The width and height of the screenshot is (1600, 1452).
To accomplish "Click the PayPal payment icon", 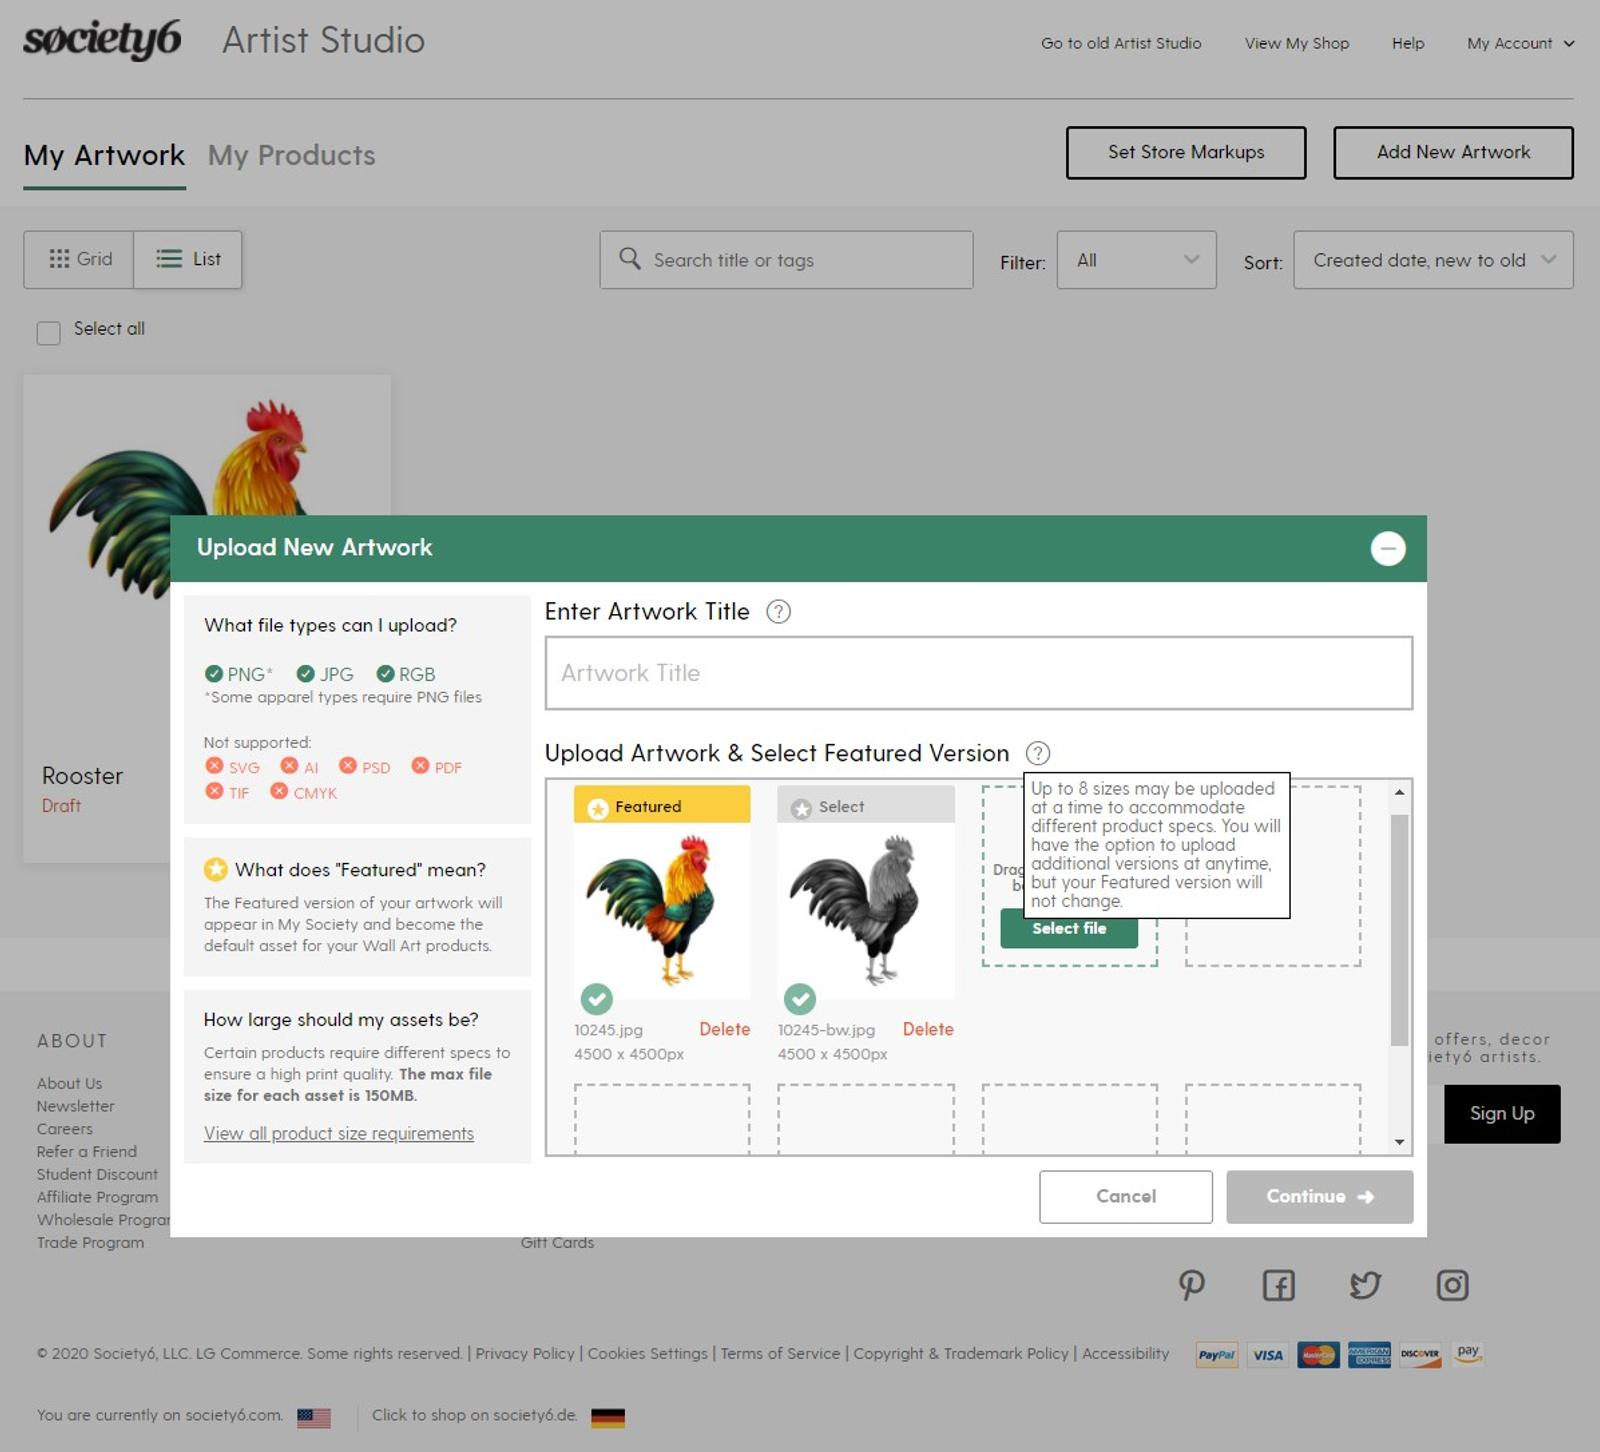I will pyautogui.click(x=1216, y=1355).
